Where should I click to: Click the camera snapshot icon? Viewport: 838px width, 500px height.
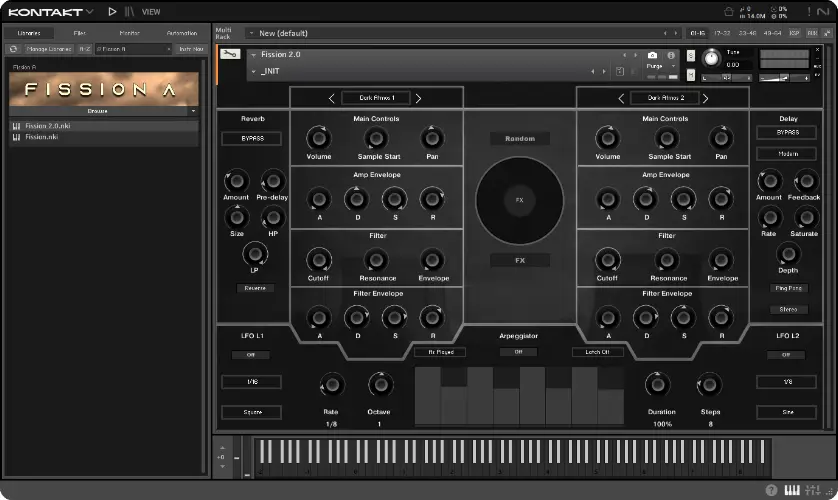coord(653,55)
